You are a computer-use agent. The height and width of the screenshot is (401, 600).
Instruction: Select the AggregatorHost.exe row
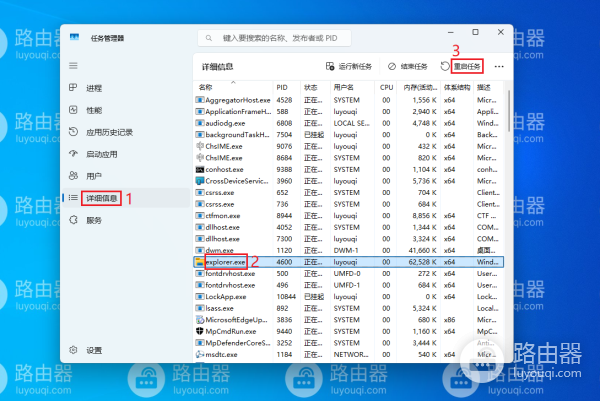point(348,100)
